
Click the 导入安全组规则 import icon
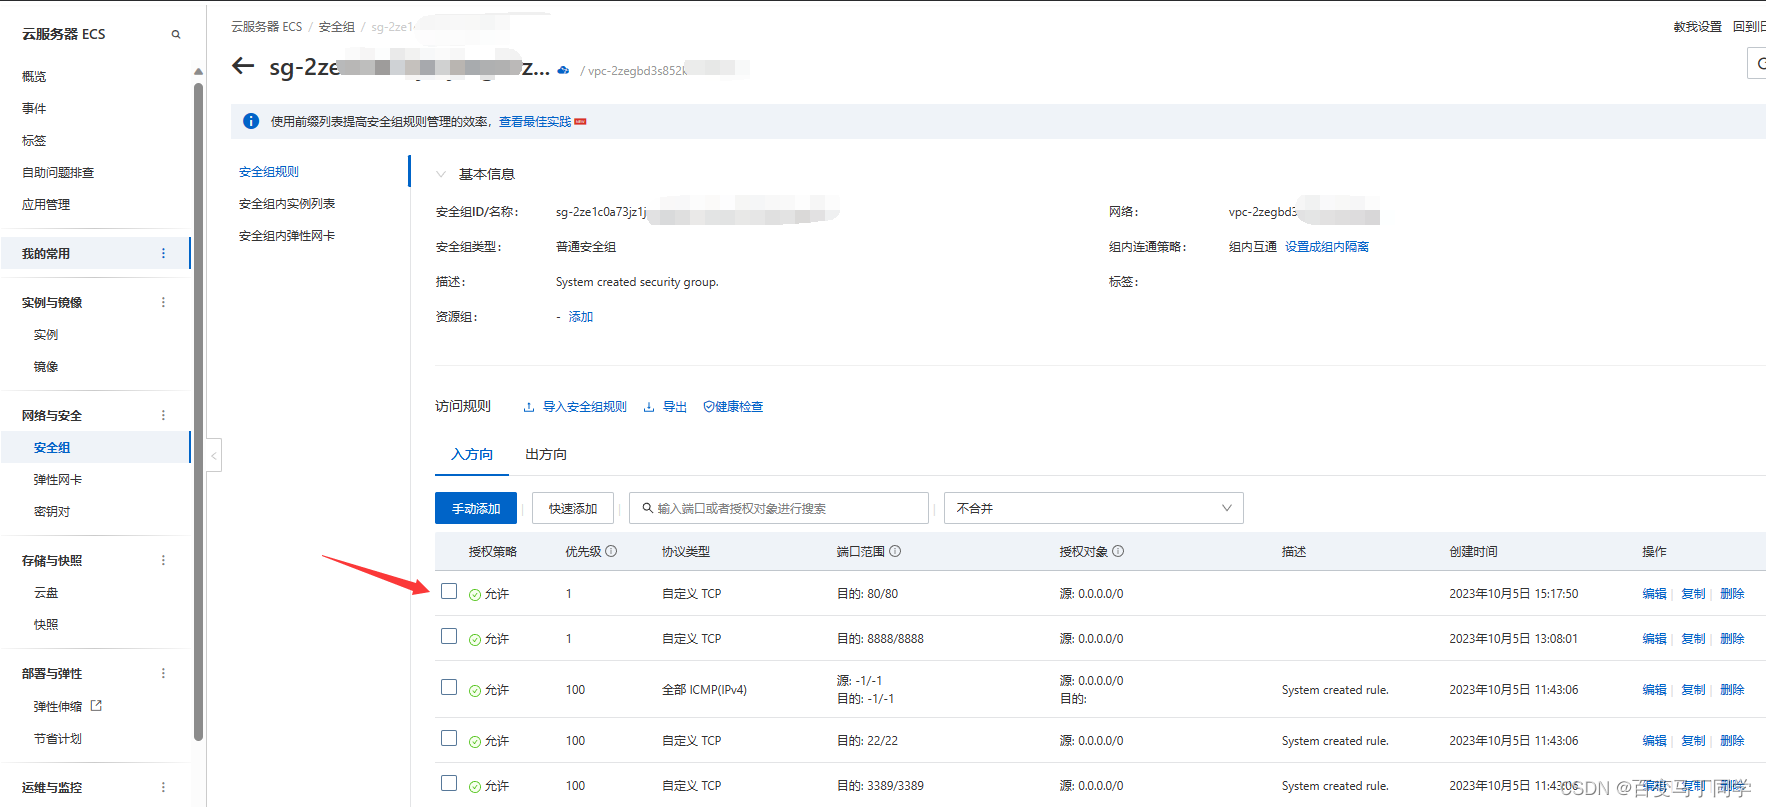529,407
